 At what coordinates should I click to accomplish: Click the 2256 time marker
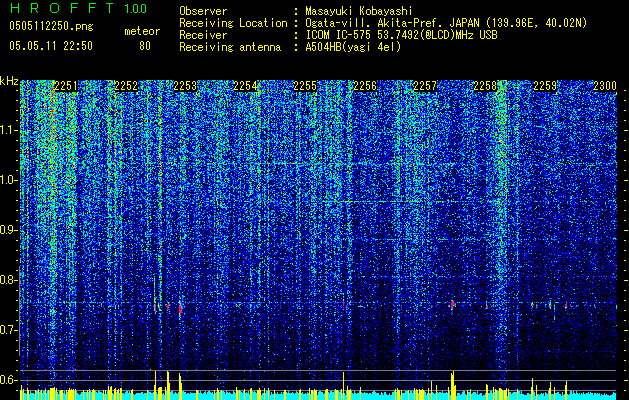point(365,86)
